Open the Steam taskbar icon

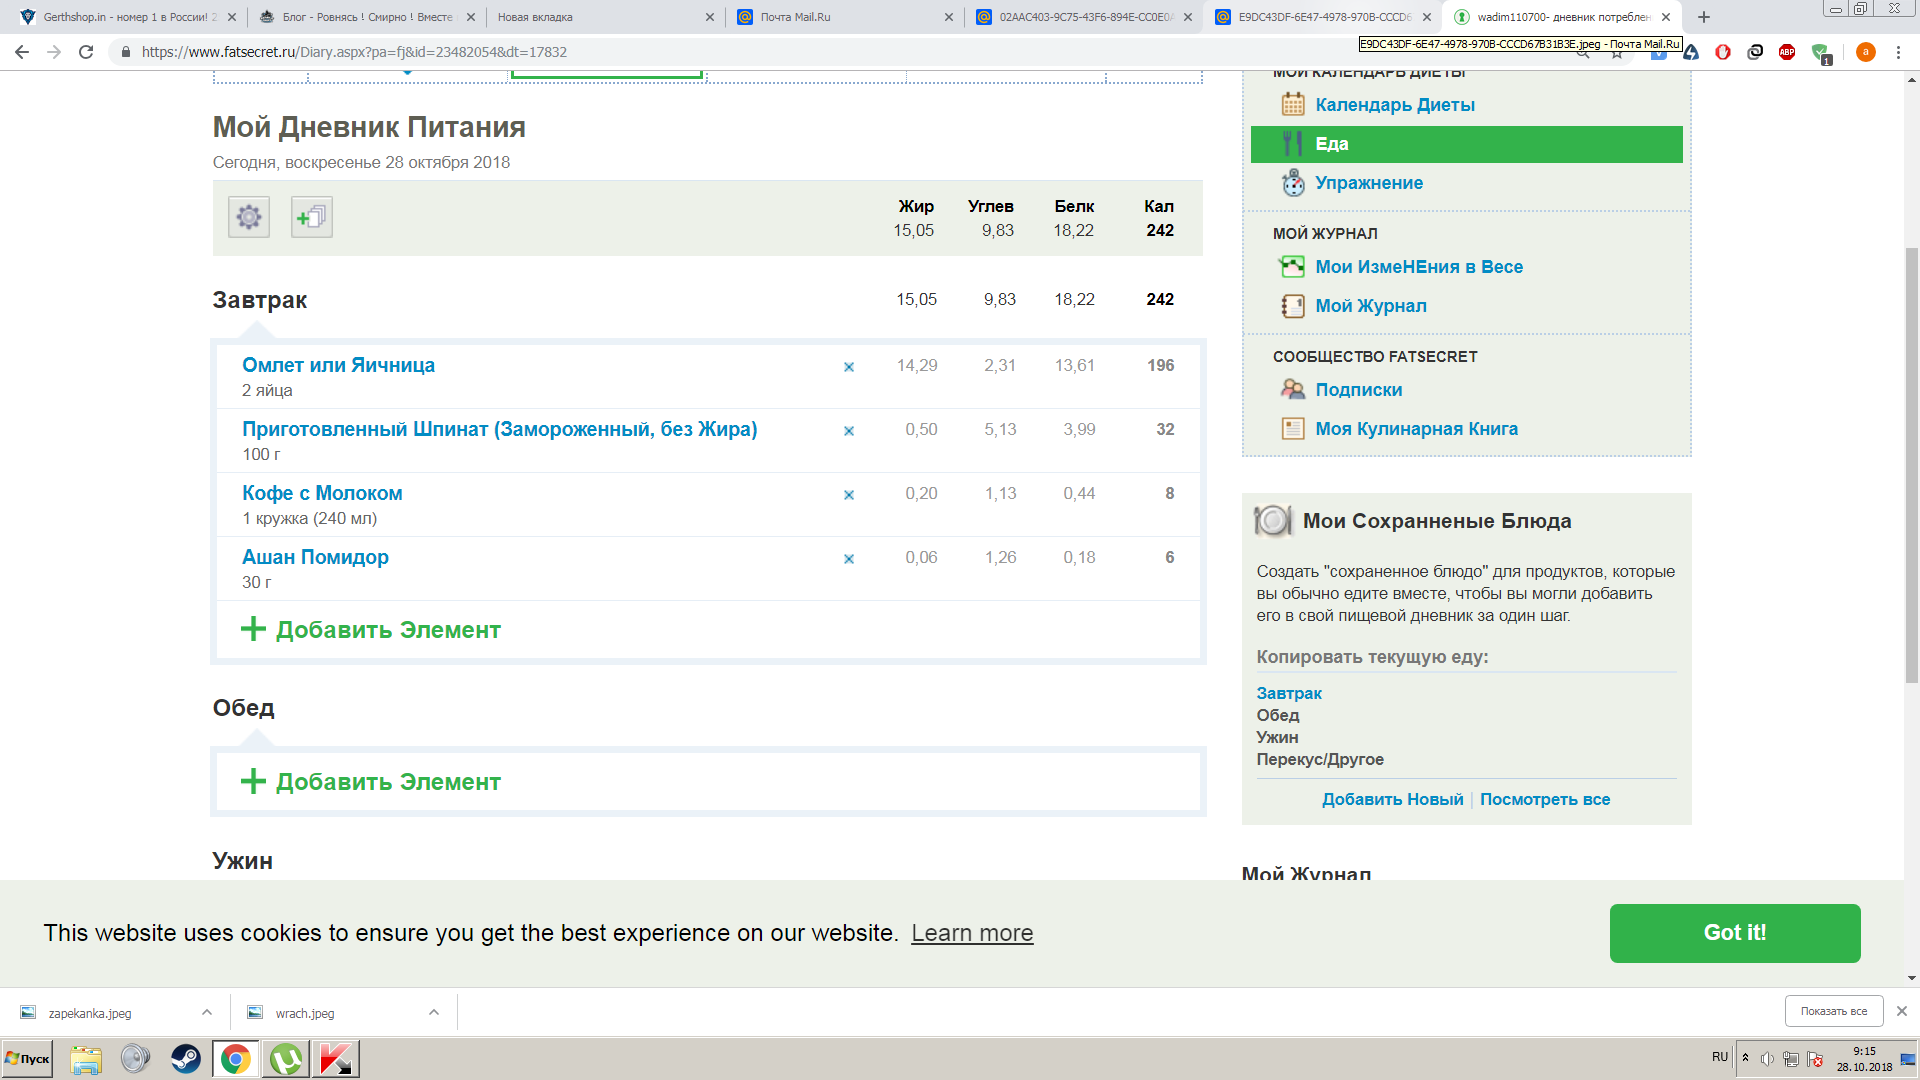tap(186, 1059)
